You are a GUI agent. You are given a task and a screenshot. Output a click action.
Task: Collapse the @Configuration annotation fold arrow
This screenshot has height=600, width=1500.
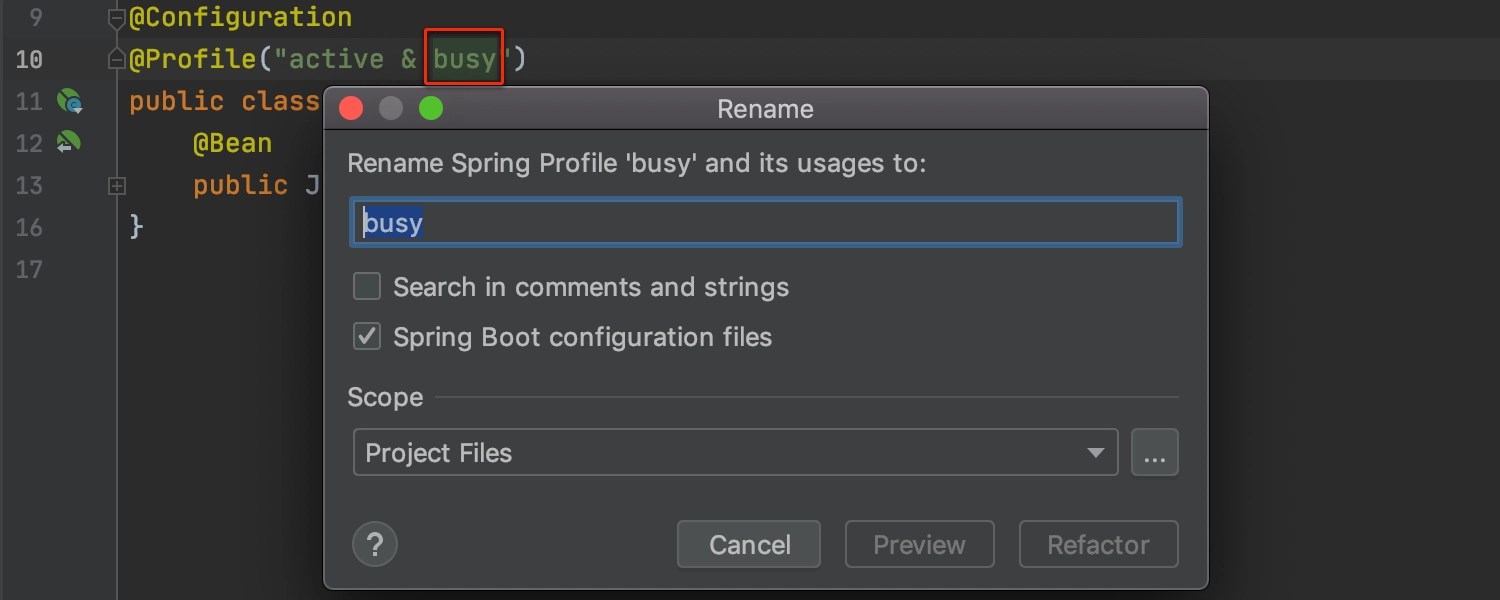[x=117, y=17]
